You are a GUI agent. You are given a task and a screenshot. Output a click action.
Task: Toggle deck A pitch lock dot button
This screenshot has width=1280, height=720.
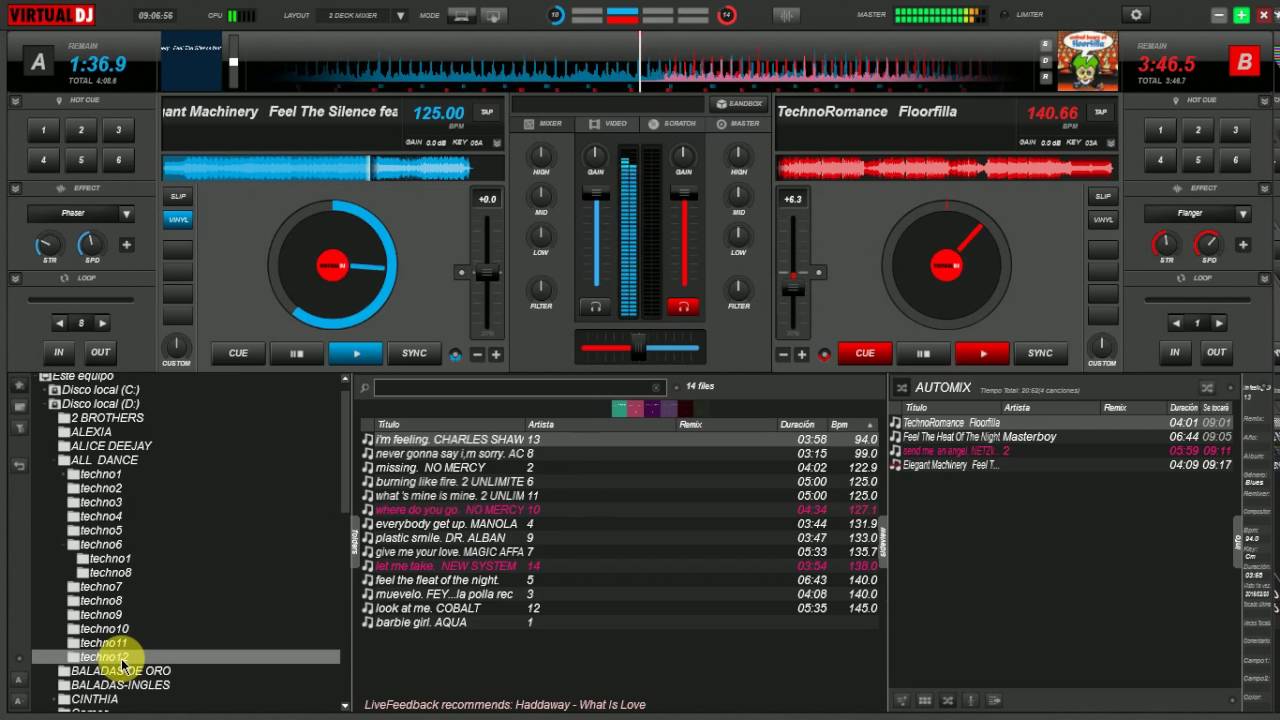pos(461,272)
